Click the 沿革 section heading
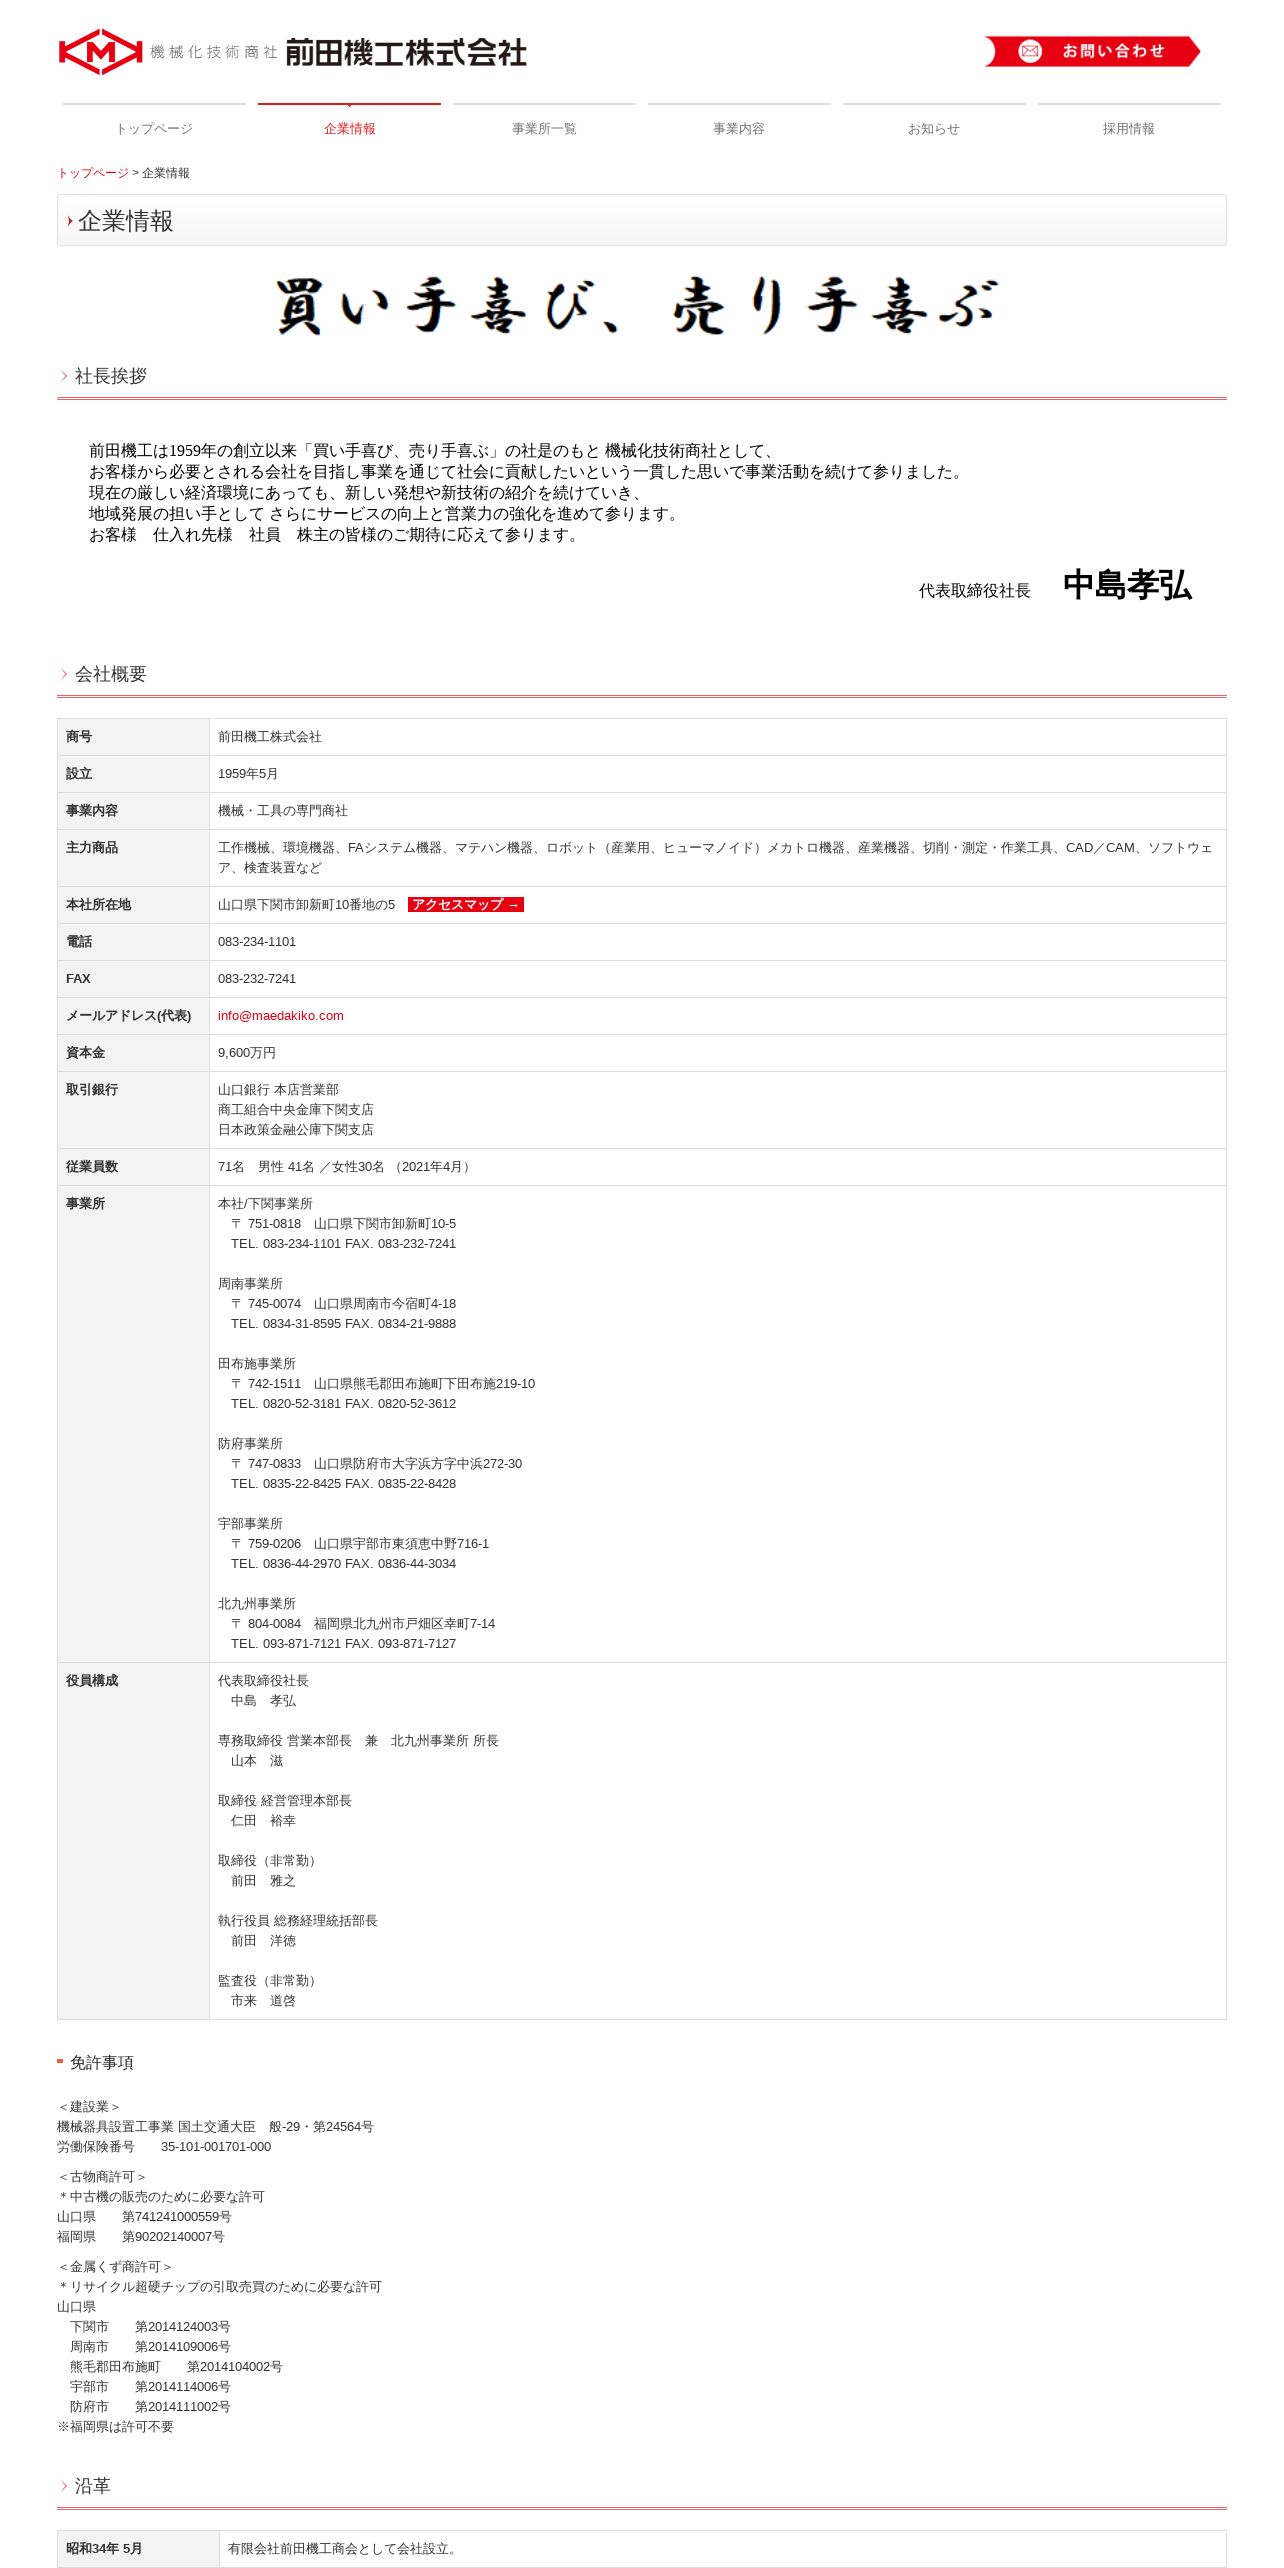1284x2568 pixels. (x=93, y=2486)
